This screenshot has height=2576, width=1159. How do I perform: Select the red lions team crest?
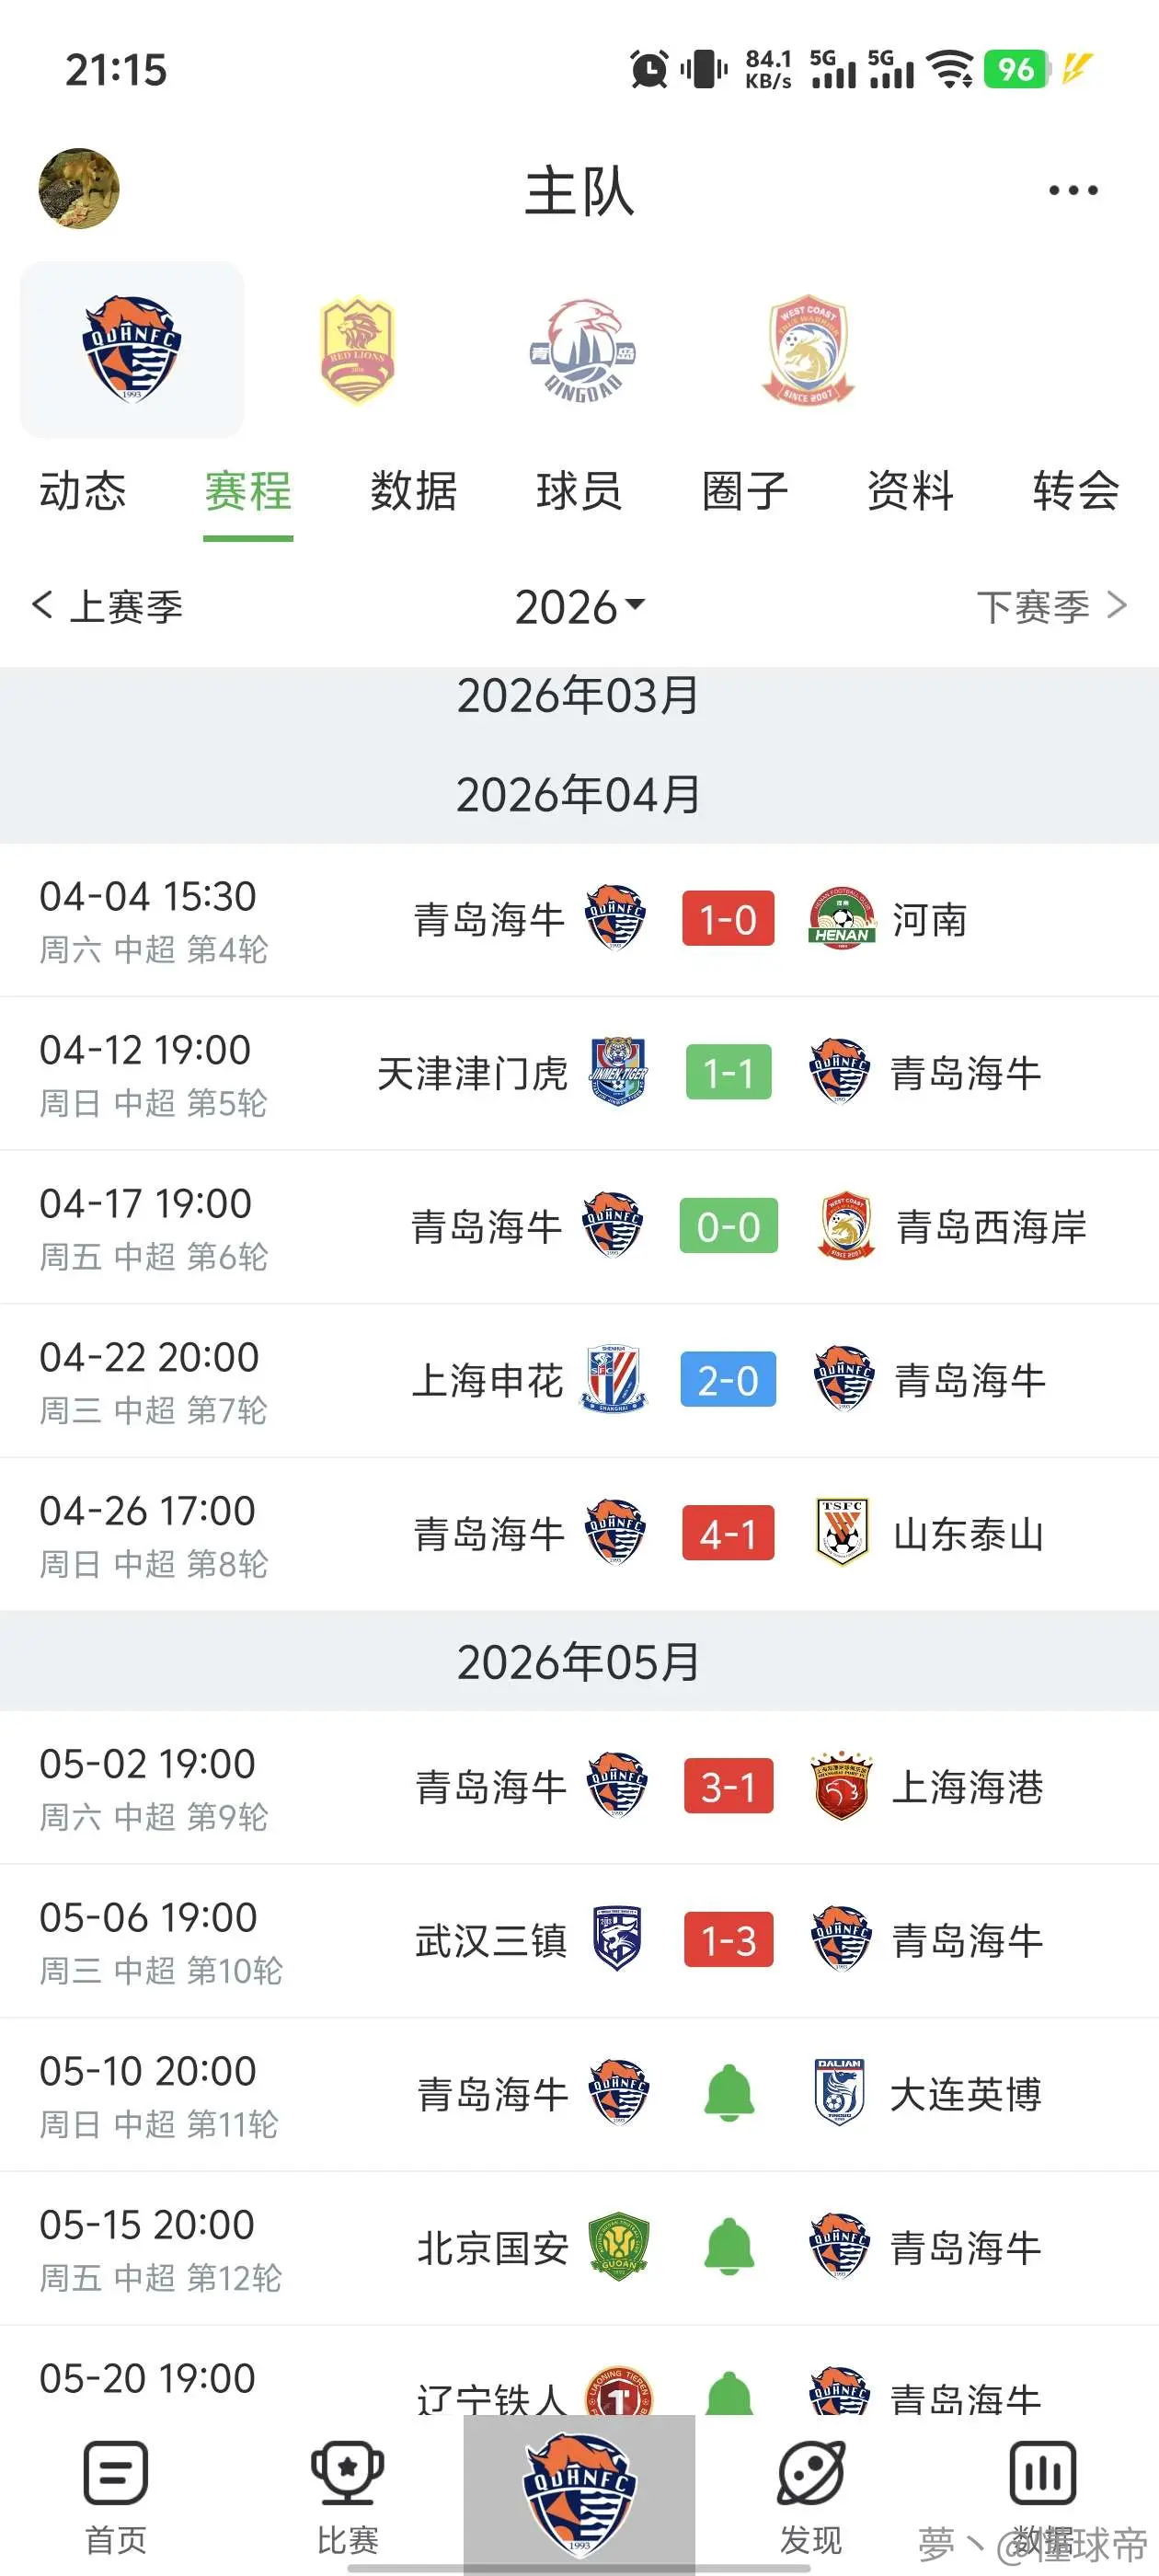(x=357, y=350)
